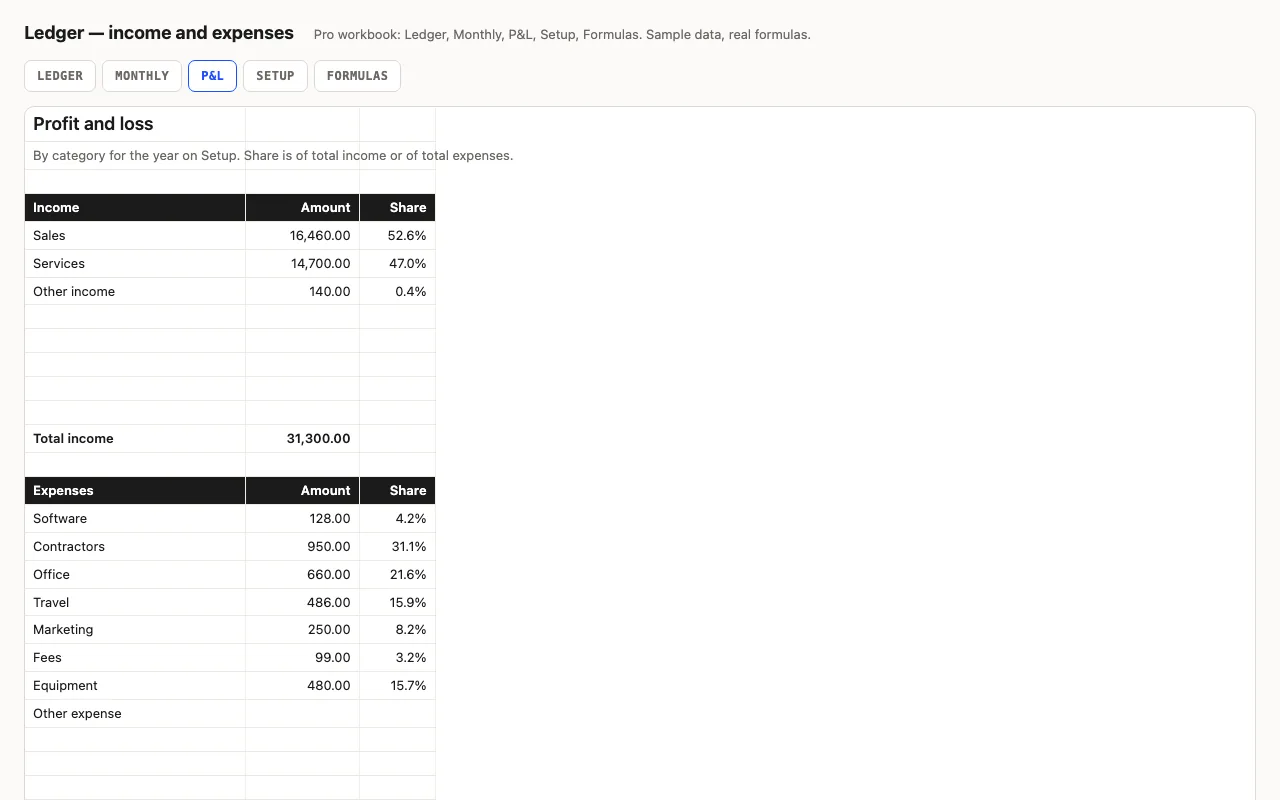Click the Income section header cell

[x=135, y=208]
